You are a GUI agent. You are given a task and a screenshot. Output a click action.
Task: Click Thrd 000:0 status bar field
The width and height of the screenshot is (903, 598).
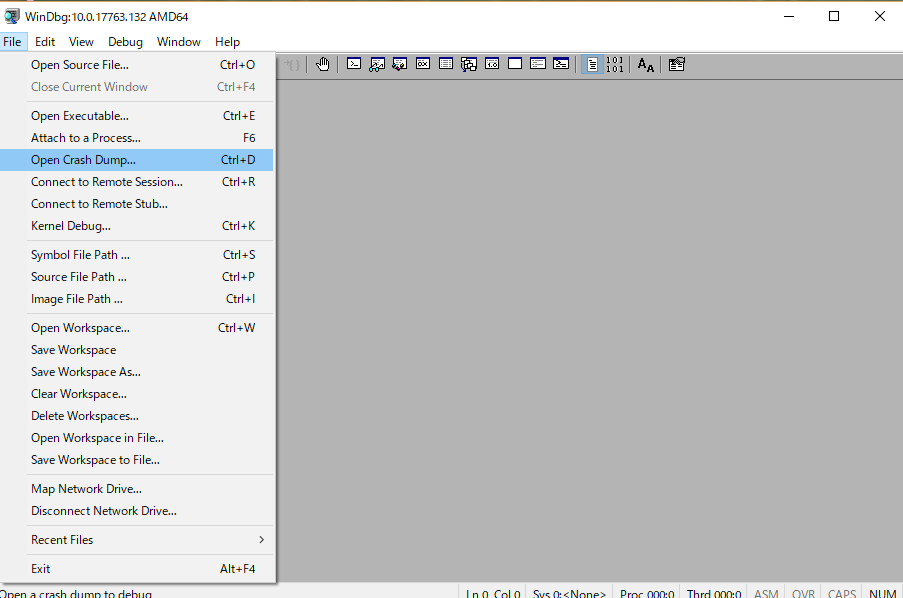(x=714, y=593)
